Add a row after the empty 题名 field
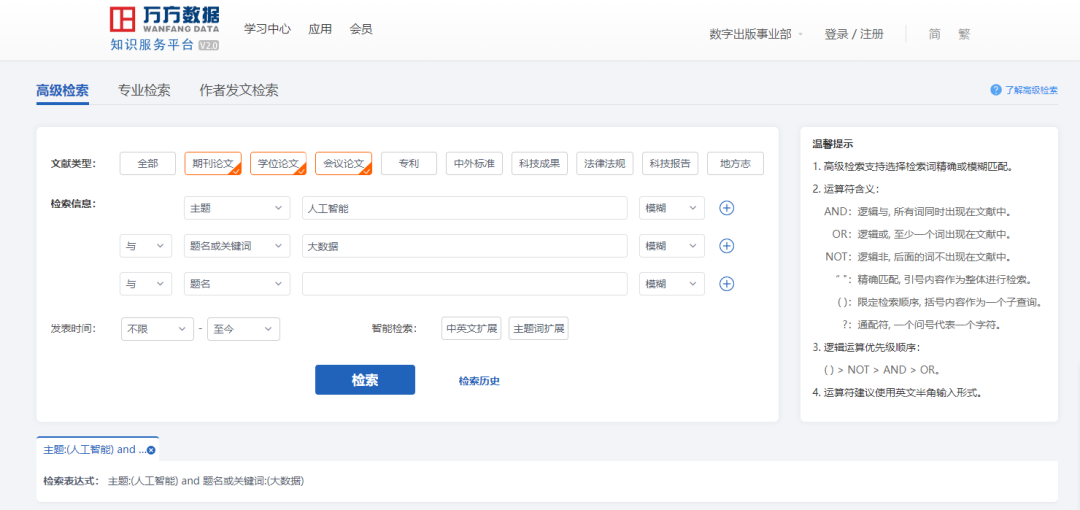 click(726, 284)
